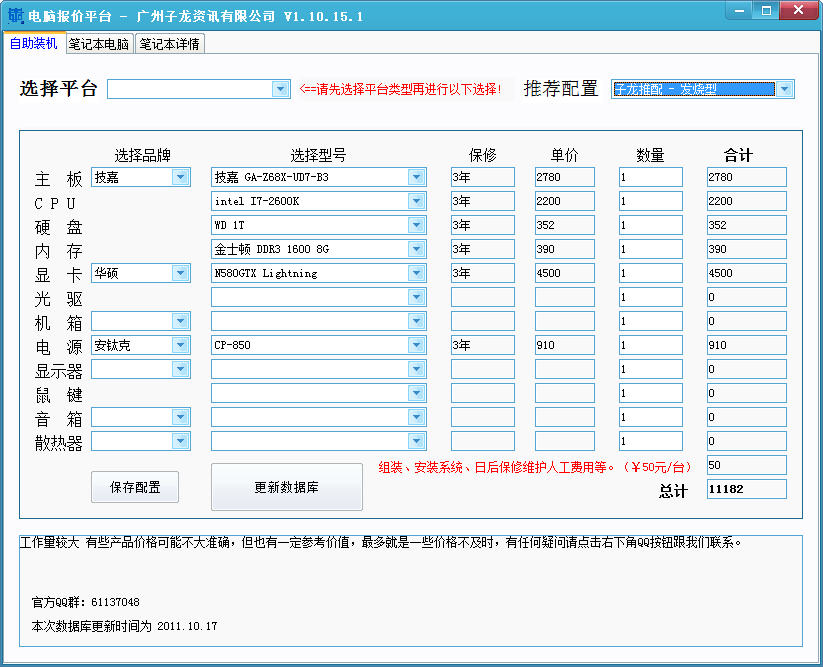Expand the empty 光驱 model dropdown
Viewport: 823px width, 667px height.
[416, 297]
